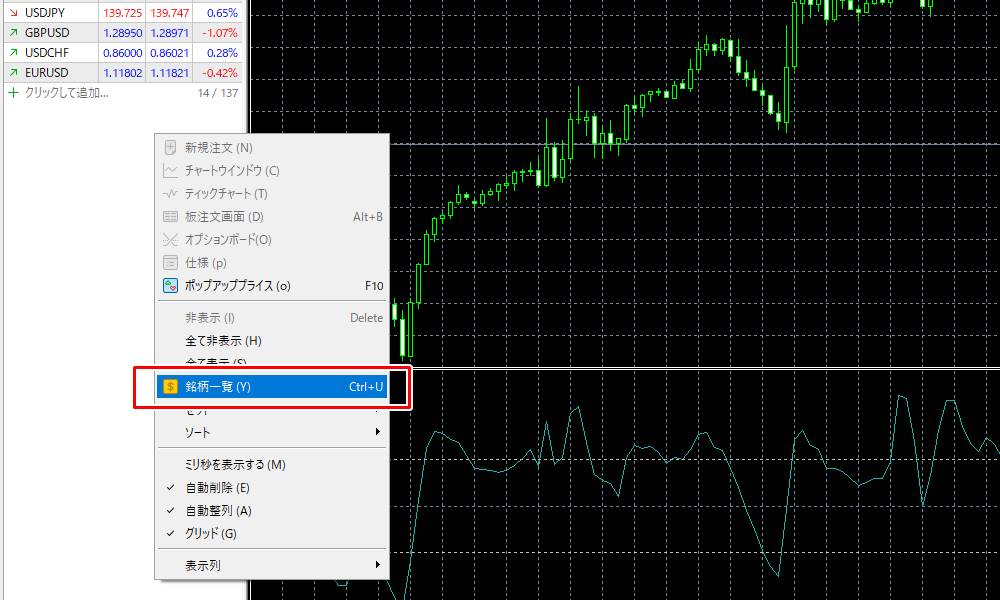Open the 表示列 columns submenu

[250, 564]
